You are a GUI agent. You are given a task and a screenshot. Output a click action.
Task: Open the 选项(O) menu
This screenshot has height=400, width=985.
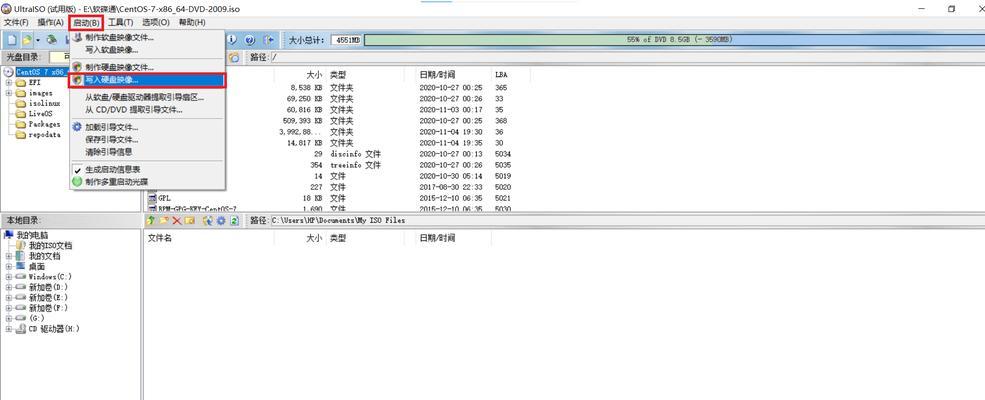coord(156,23)
